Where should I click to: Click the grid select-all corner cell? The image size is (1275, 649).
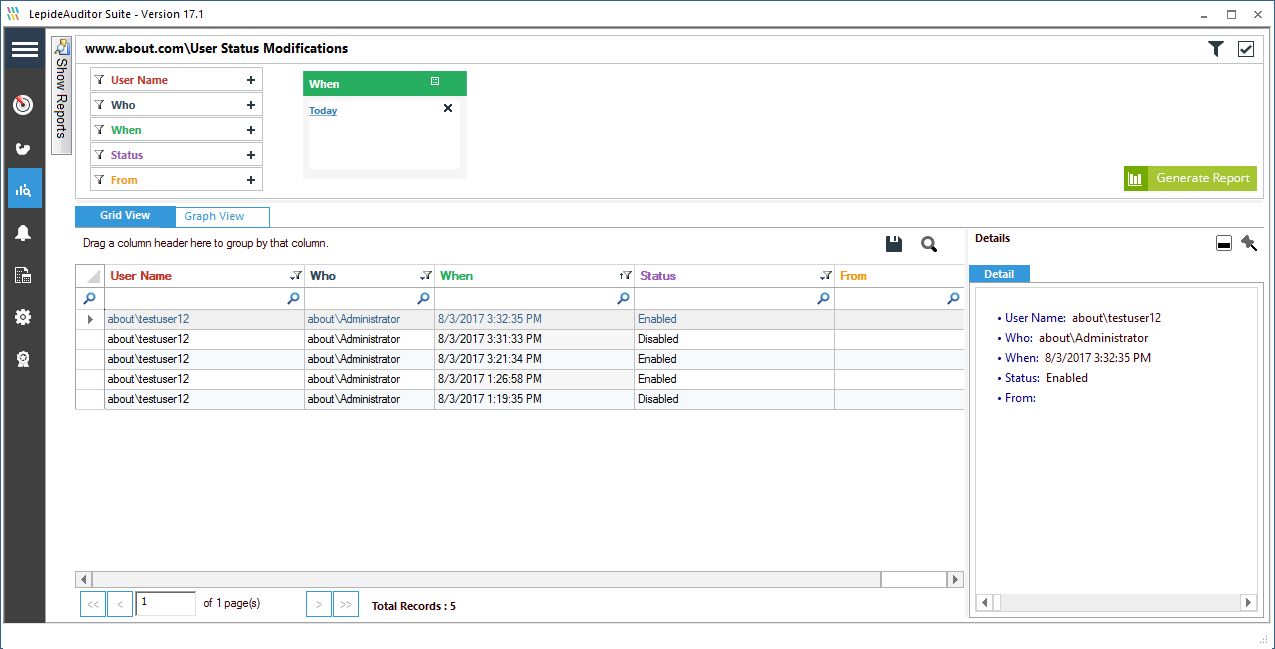click(90, 276)
